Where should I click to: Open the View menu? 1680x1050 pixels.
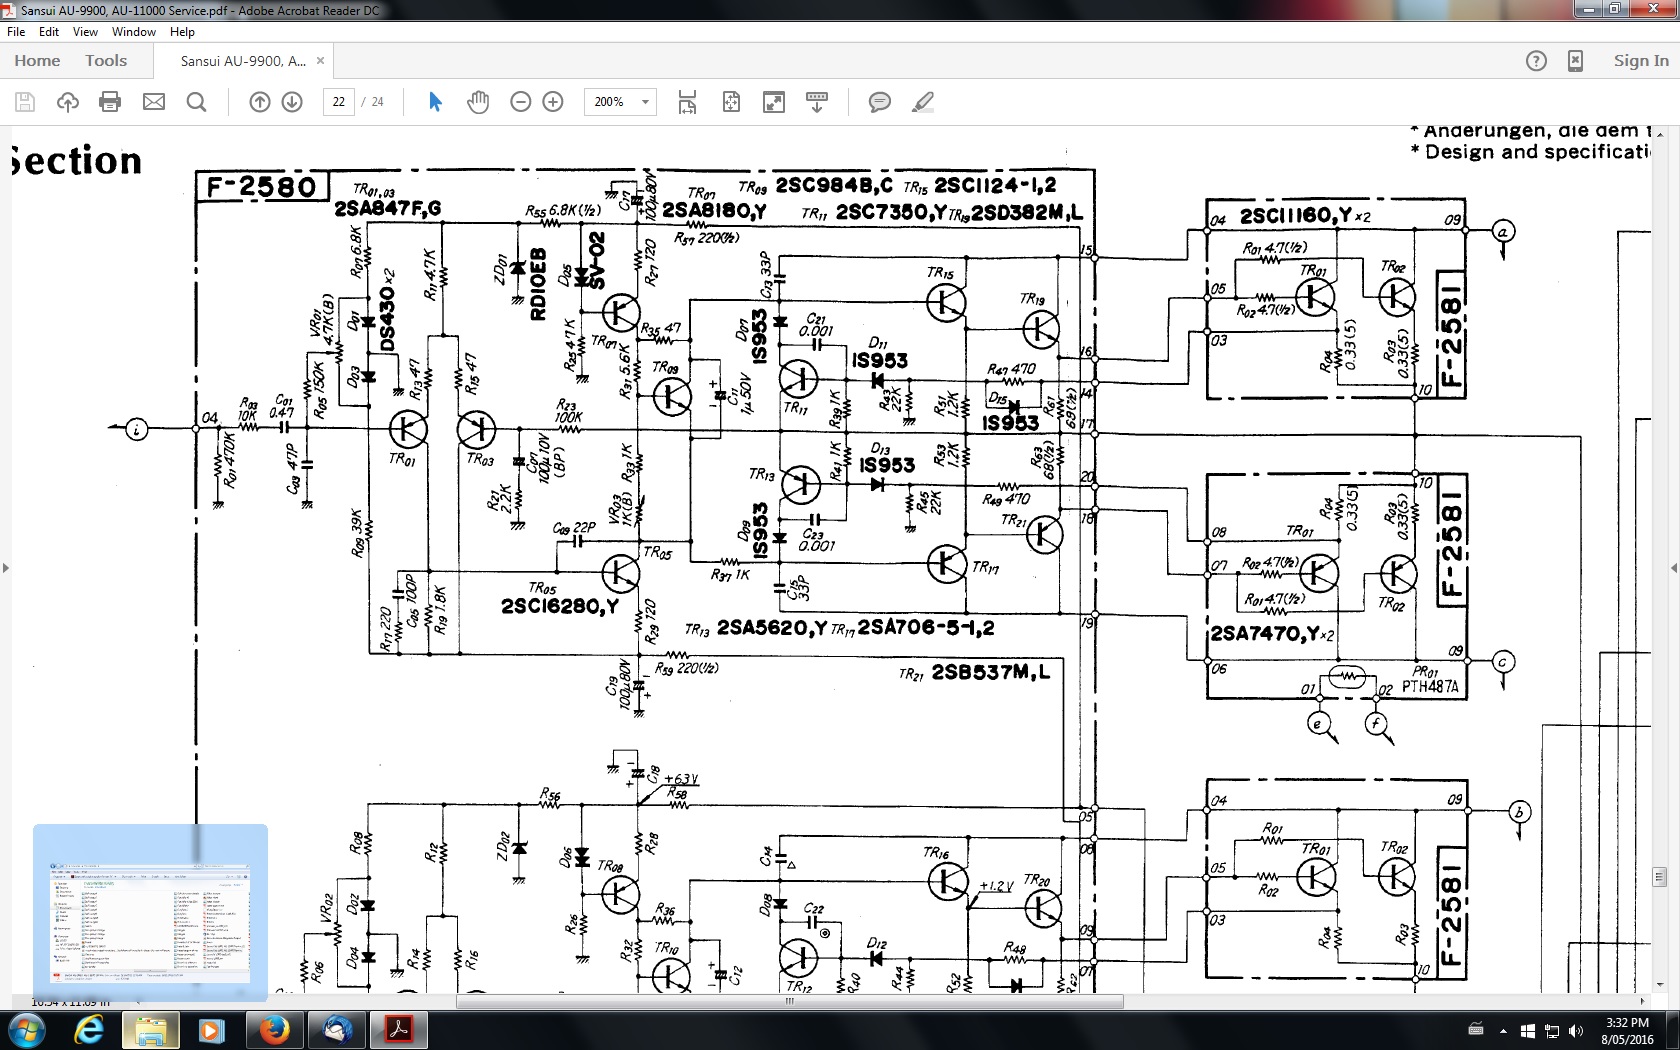click(x=85, y=32)
